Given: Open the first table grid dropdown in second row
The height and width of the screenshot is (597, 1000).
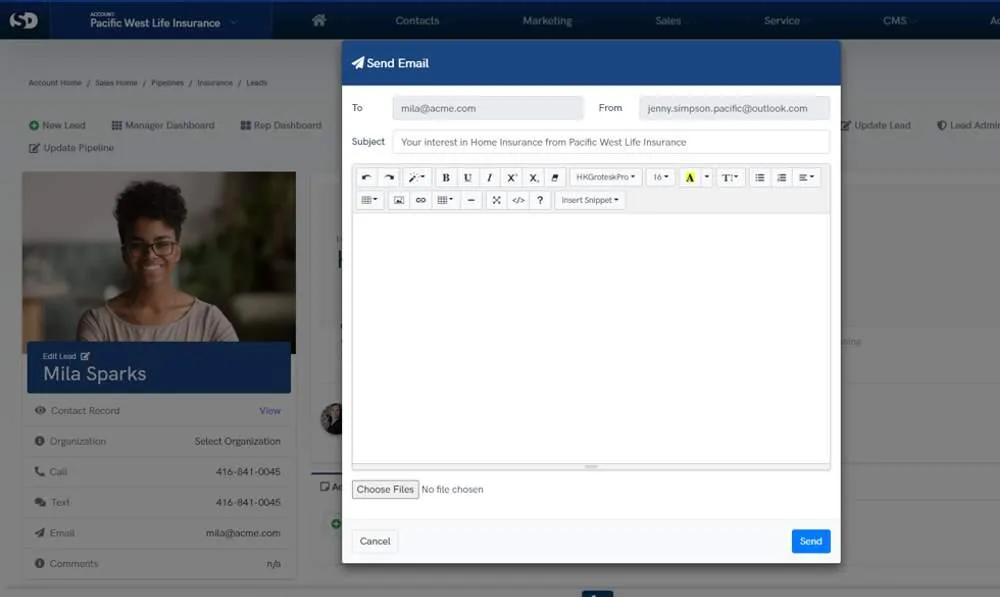Looking at the screenshot, I should pos(369,200).
